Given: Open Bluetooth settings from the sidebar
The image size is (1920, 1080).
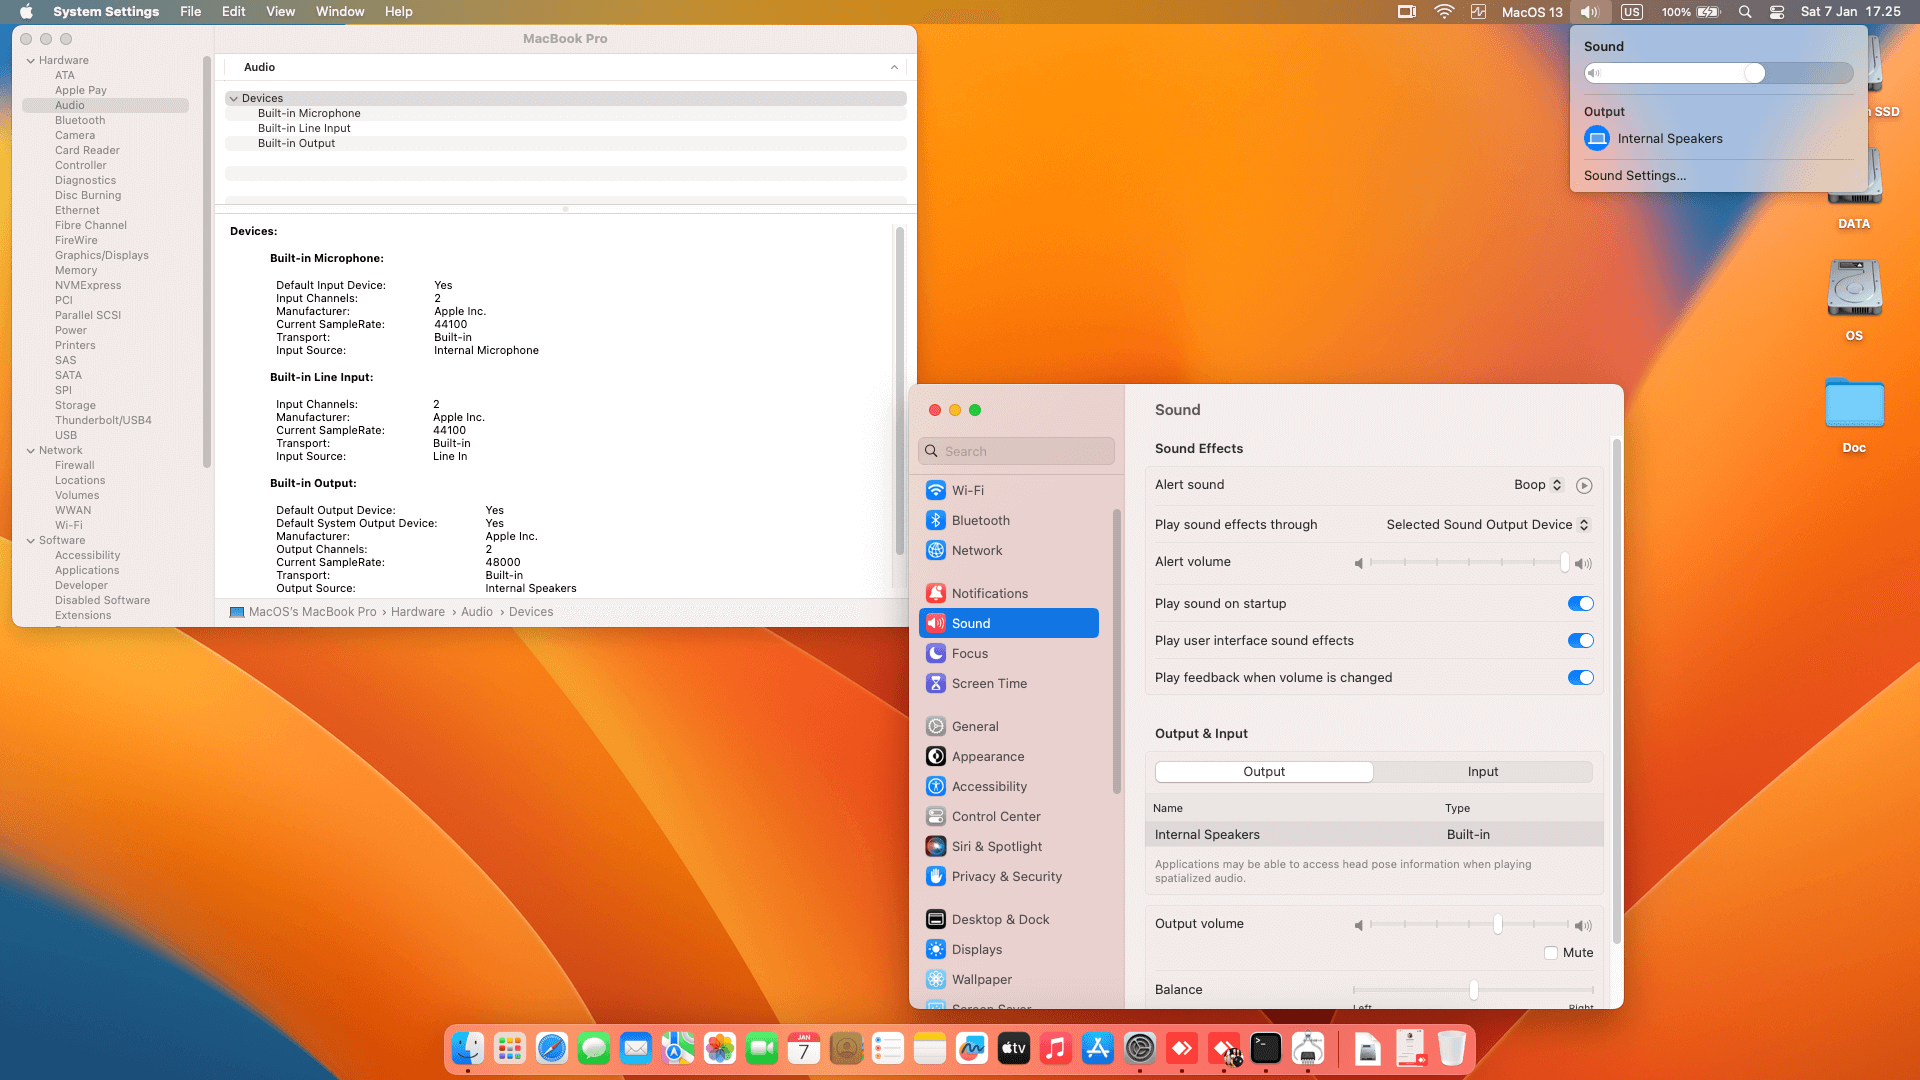Looking at the screenshot, I should click(x=980, y=520).
